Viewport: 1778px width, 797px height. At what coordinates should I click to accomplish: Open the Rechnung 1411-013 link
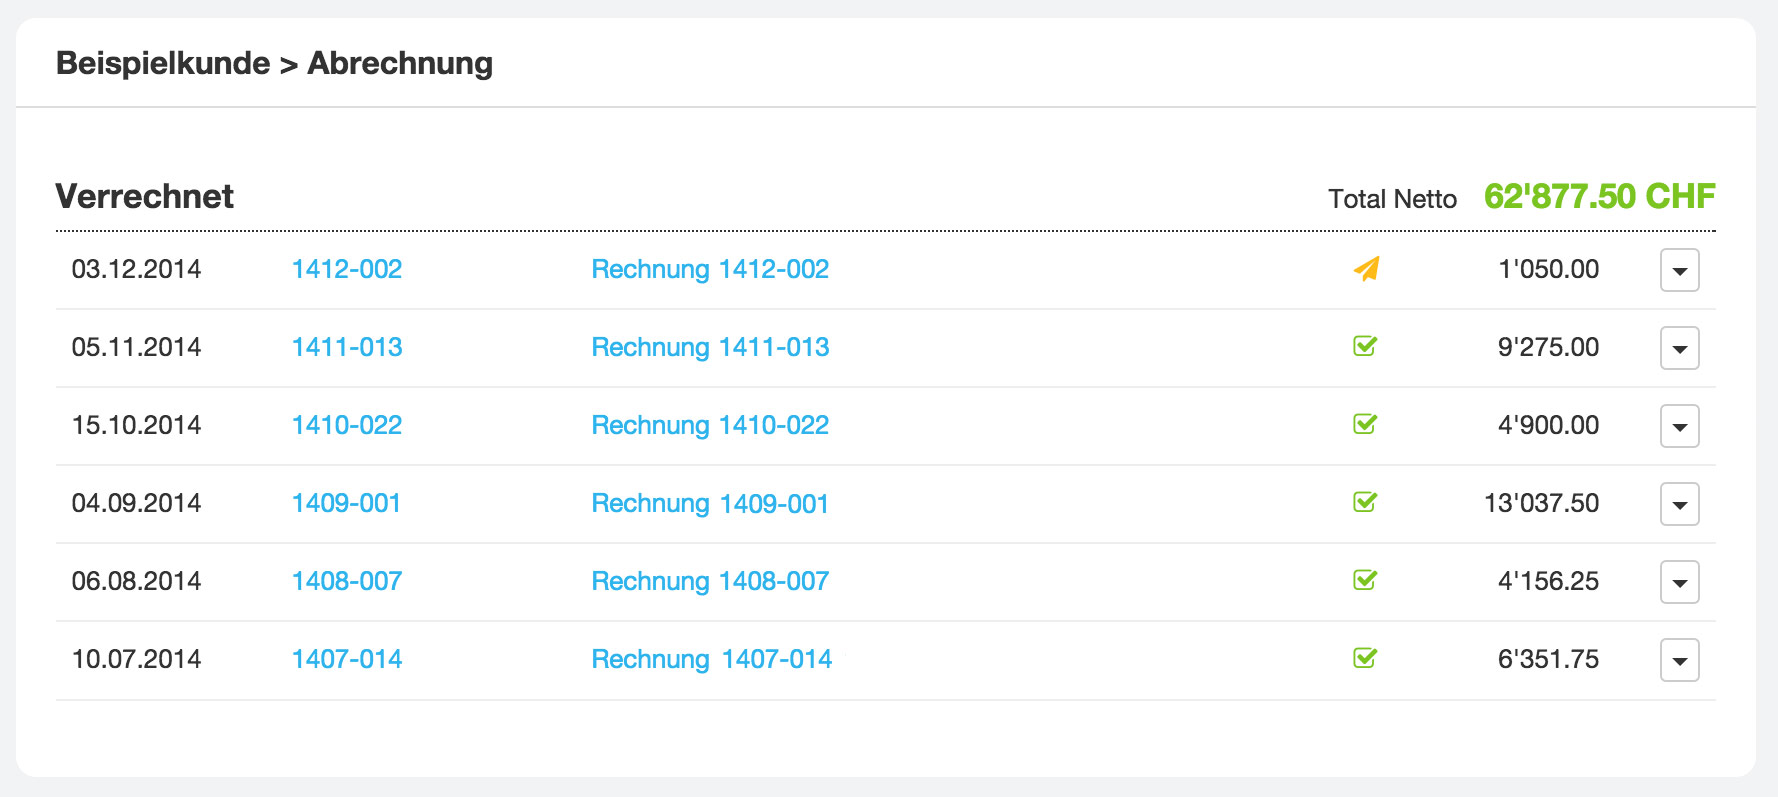point(710,347)
